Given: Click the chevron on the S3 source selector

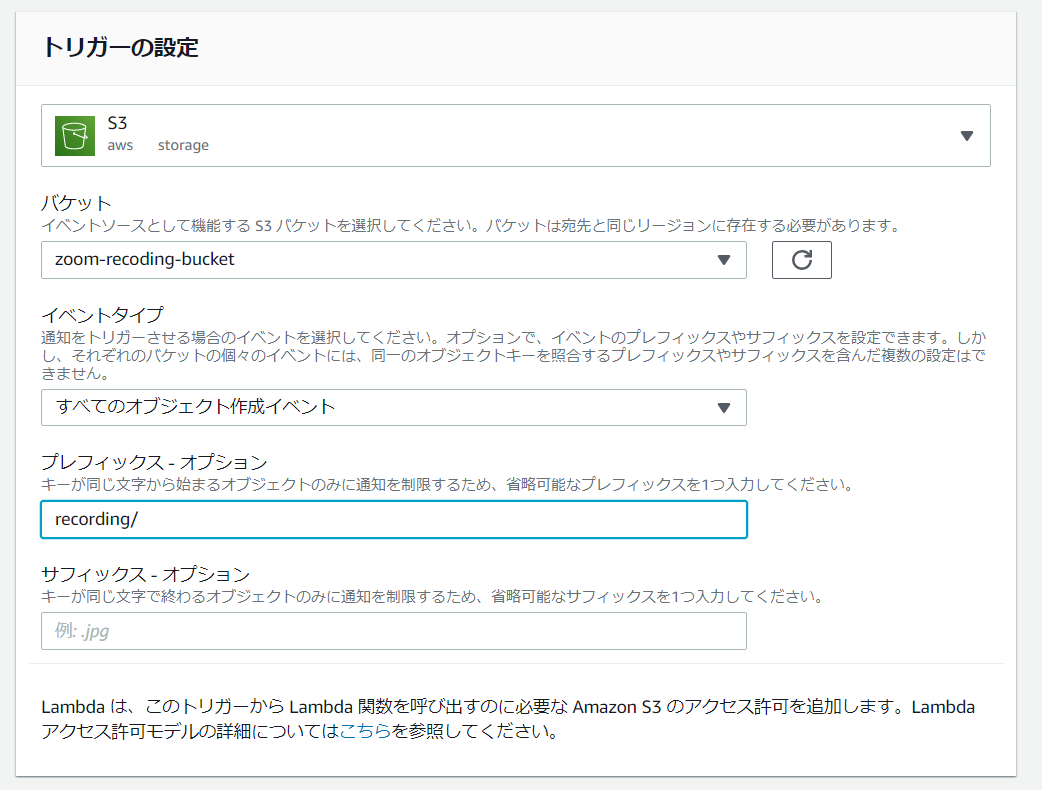Looking at the screenshot, I should pos(966,134).
